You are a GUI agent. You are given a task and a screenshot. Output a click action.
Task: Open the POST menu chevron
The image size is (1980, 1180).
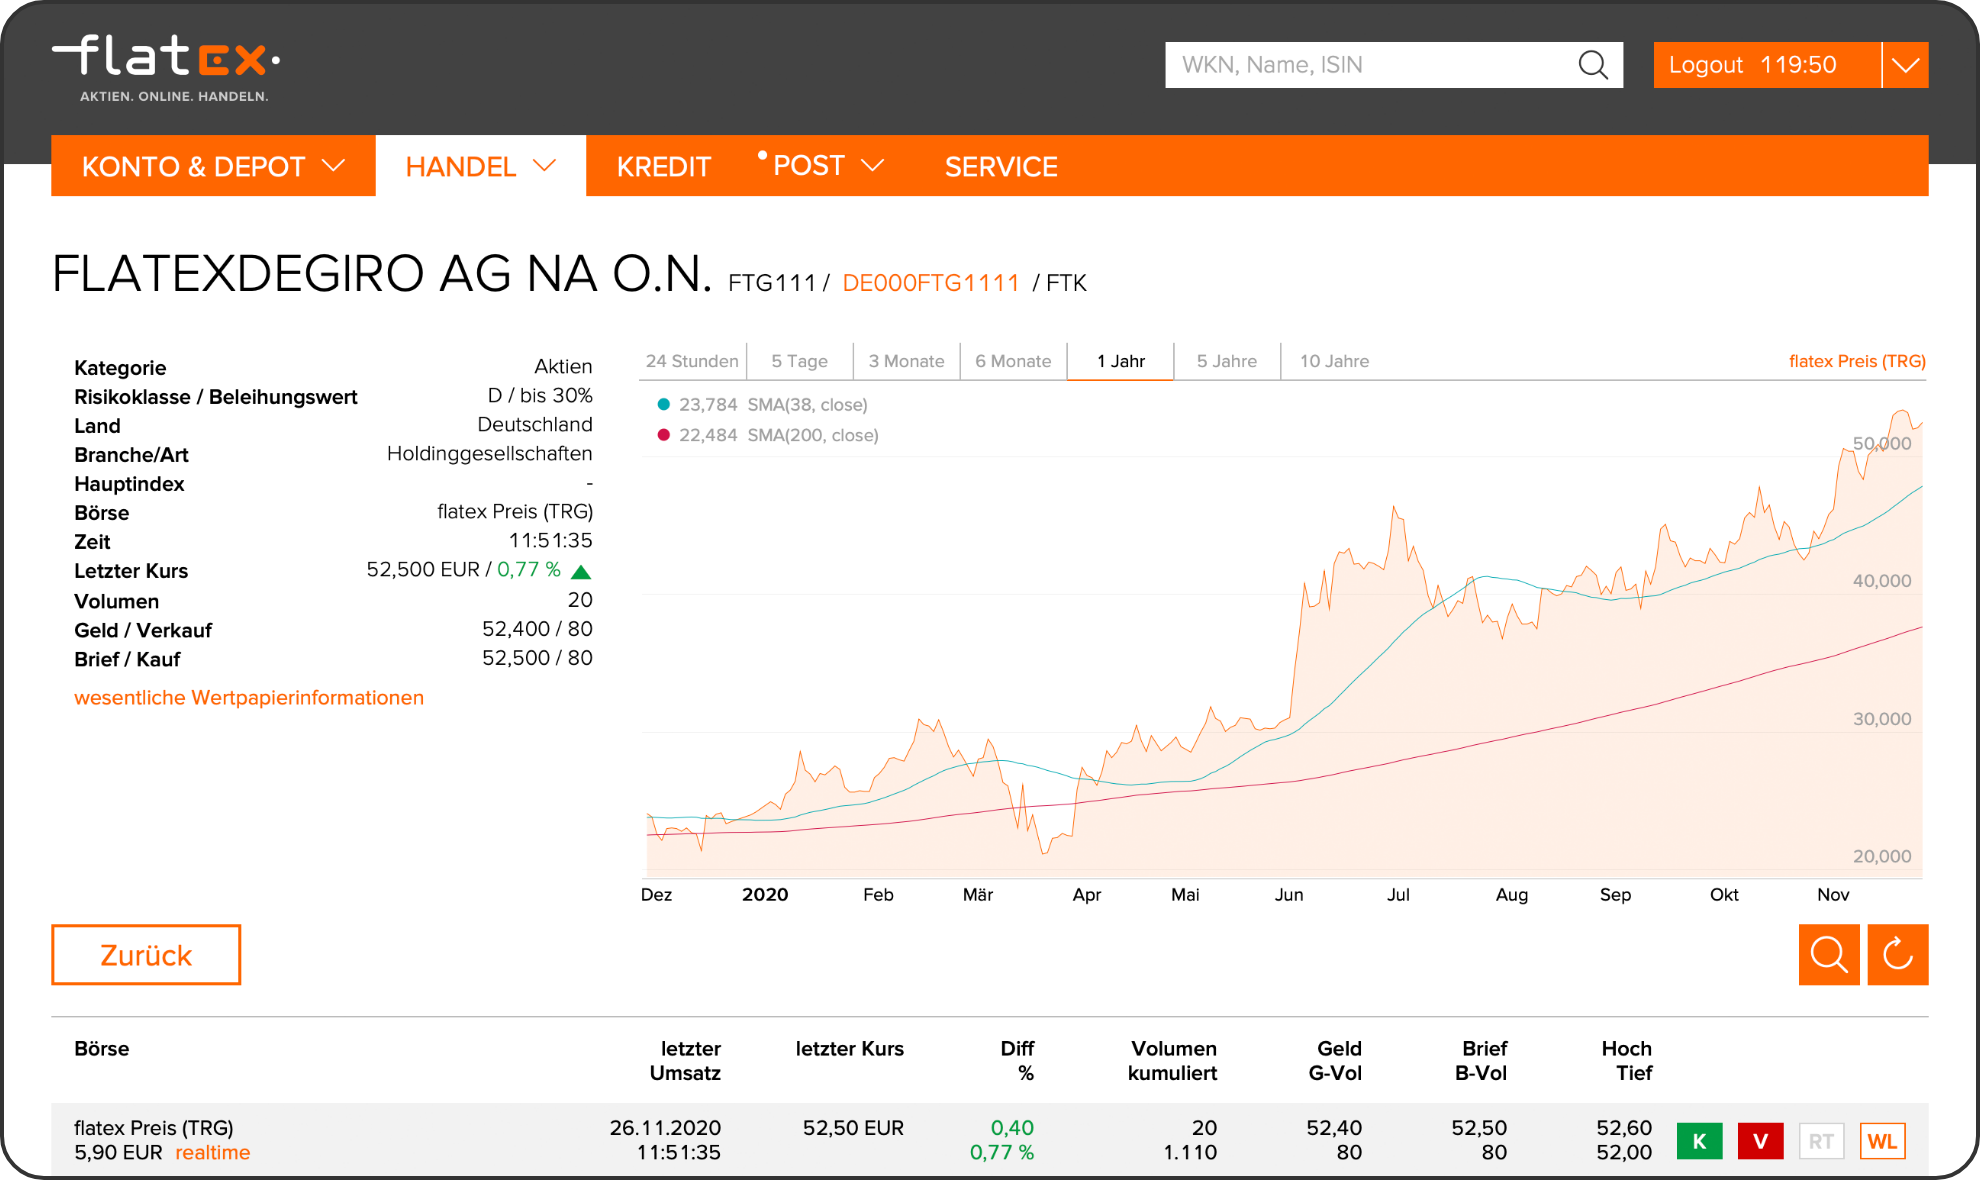pos(873,166)
